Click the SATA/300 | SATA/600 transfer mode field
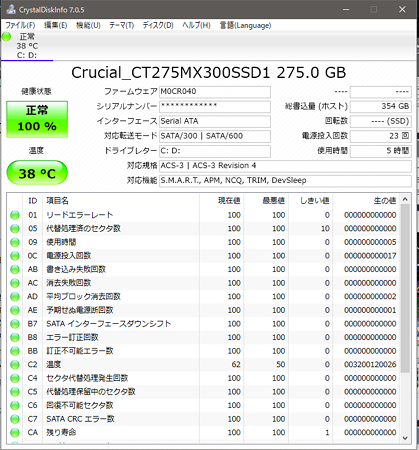The height and width of the screenshot is (450, 419). pyautogui.click(x=215, y=136)
